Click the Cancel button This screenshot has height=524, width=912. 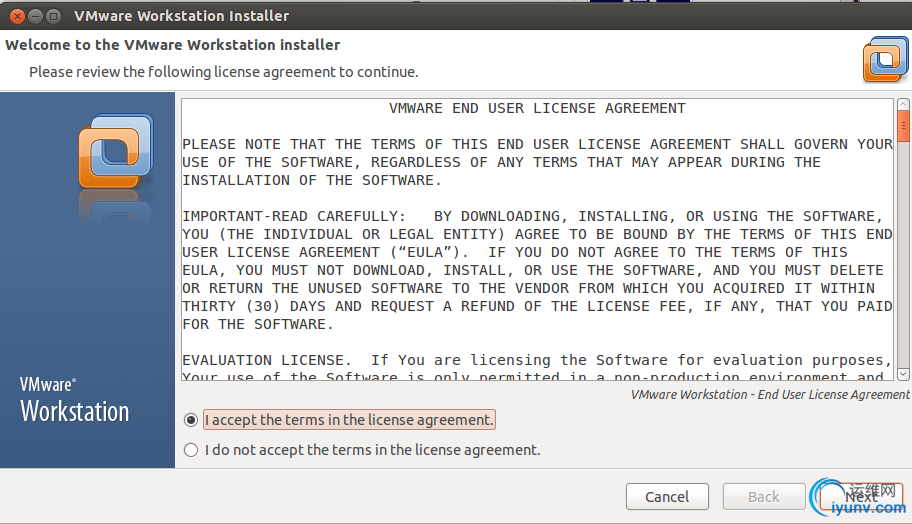[667, 497]
